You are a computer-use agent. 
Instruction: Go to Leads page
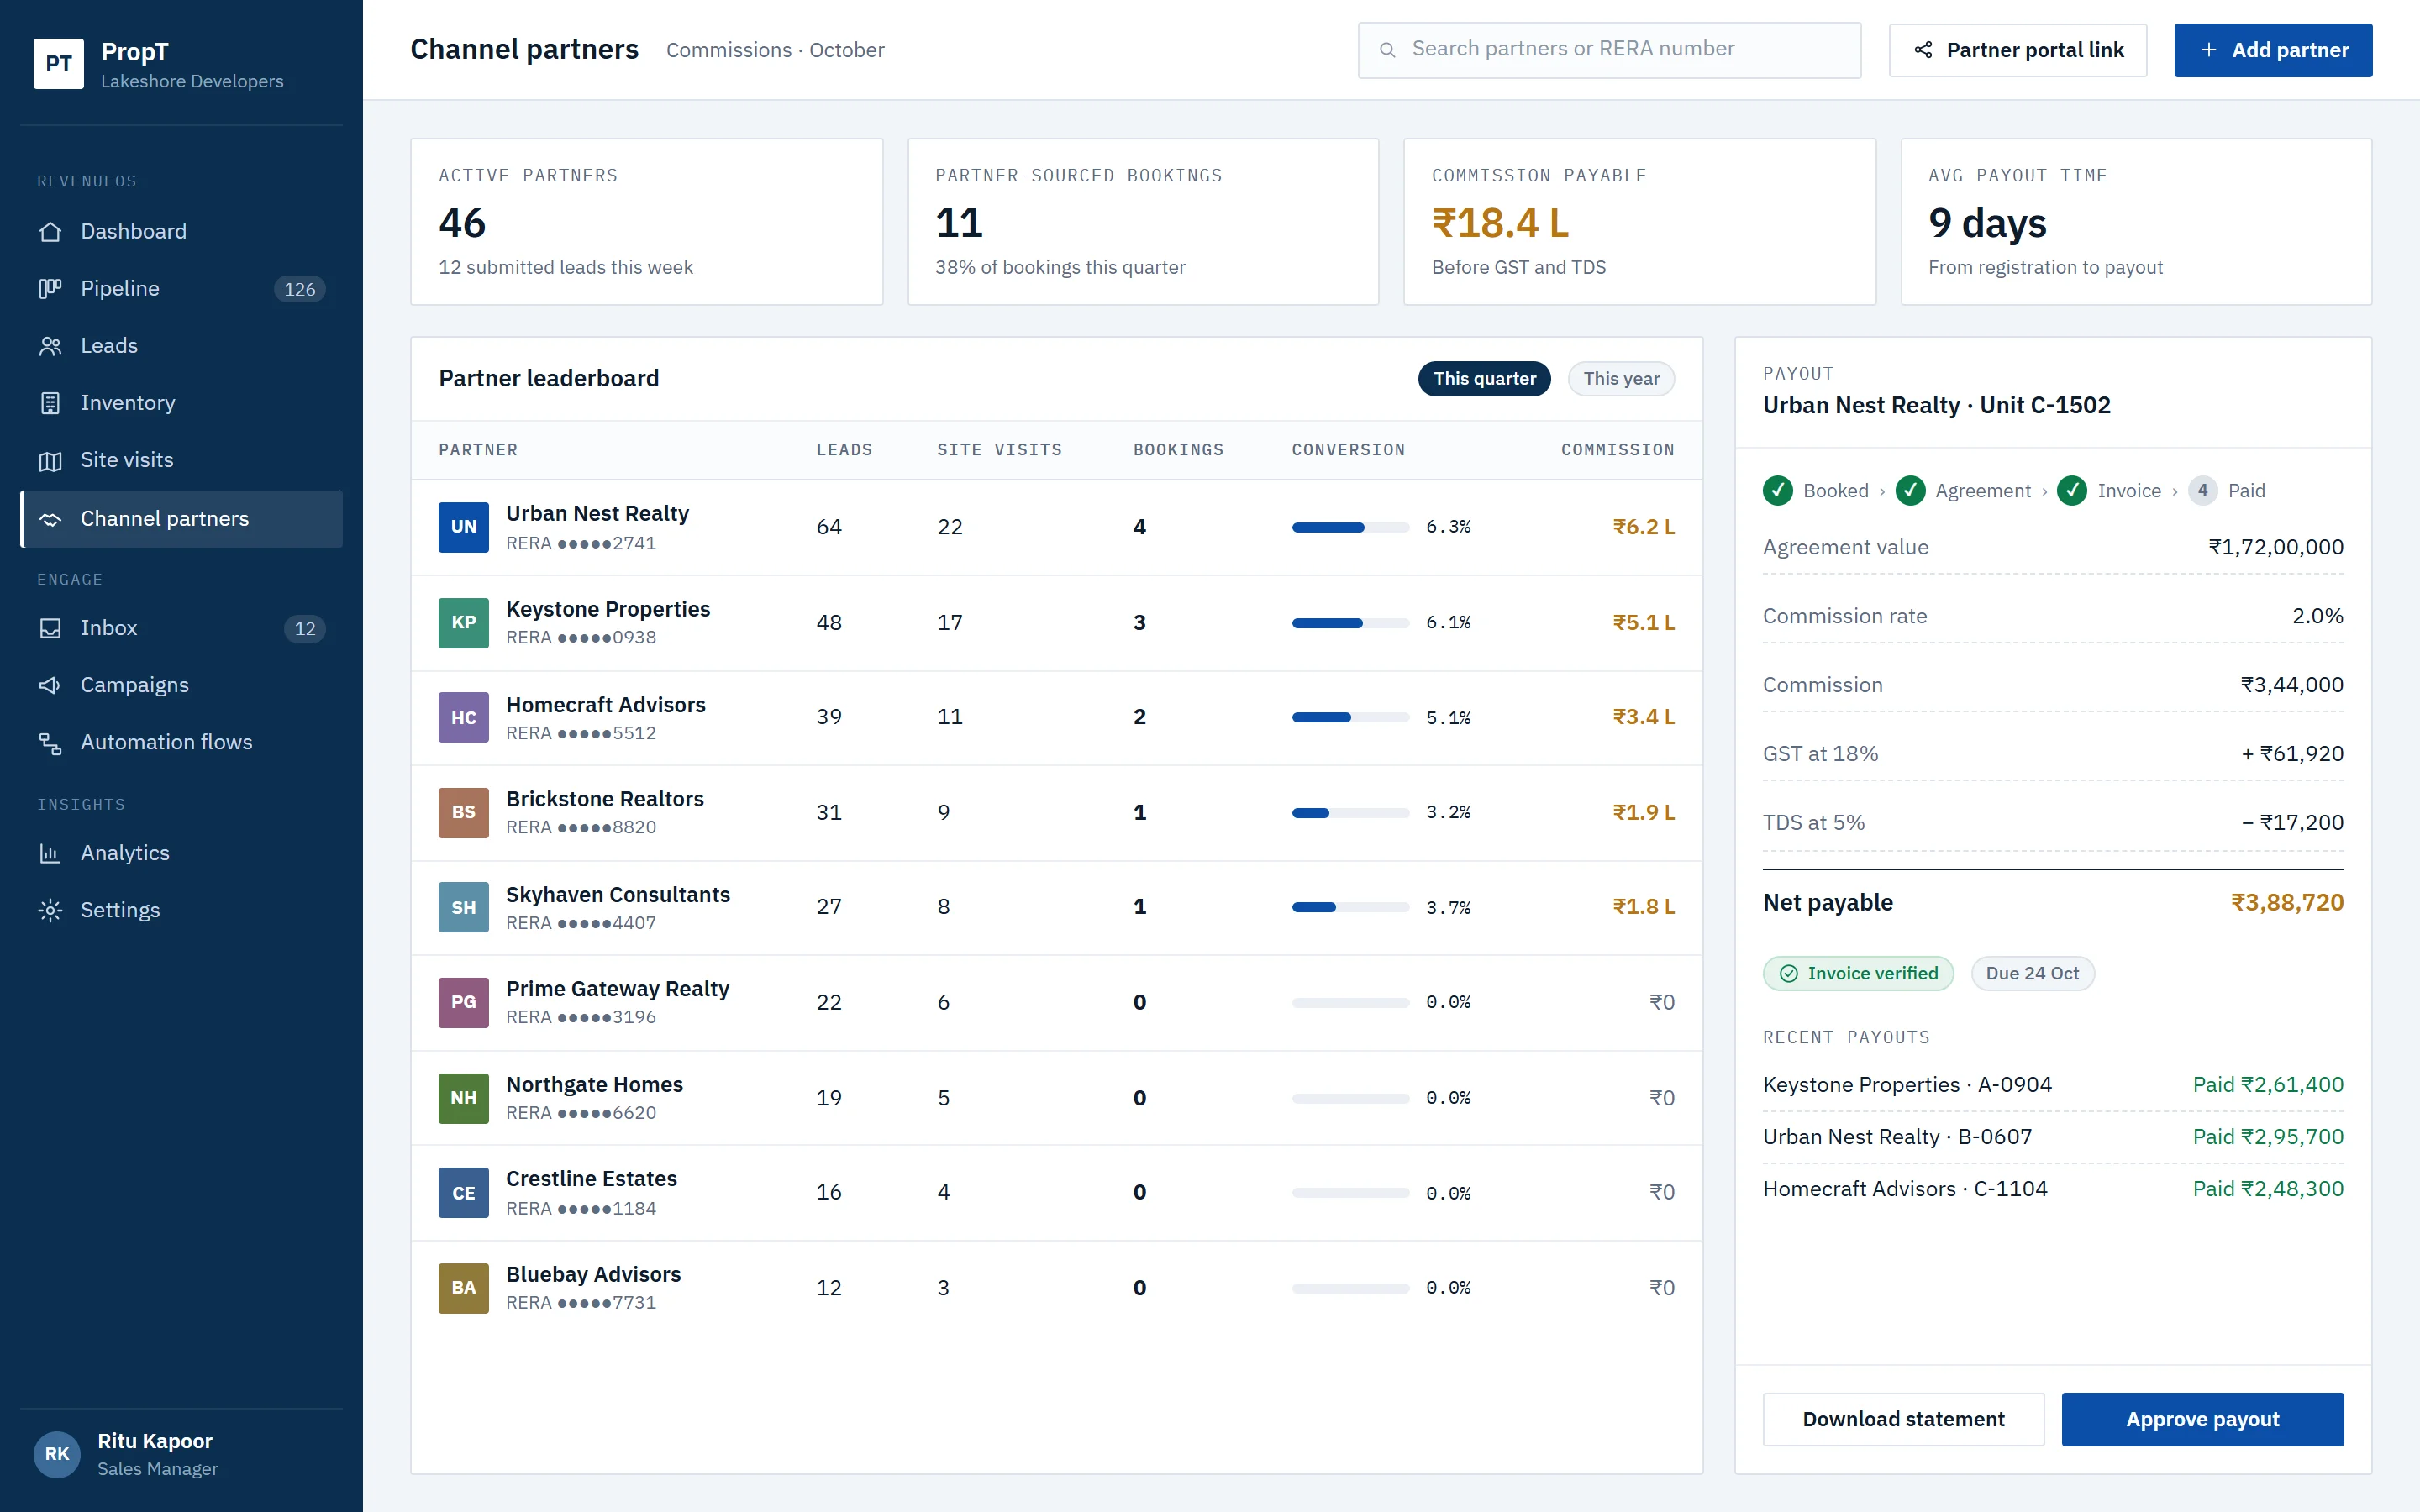click(181, 345)
